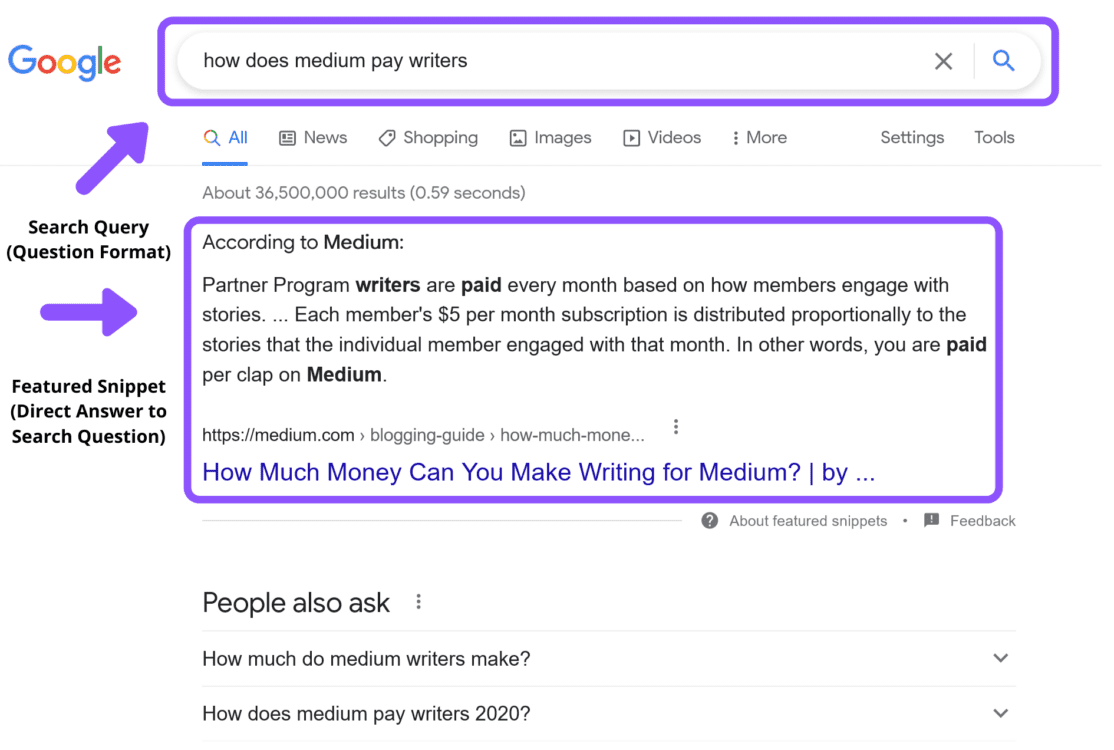
Task: Click the Feedback flag icon
Action: (931, 521)
